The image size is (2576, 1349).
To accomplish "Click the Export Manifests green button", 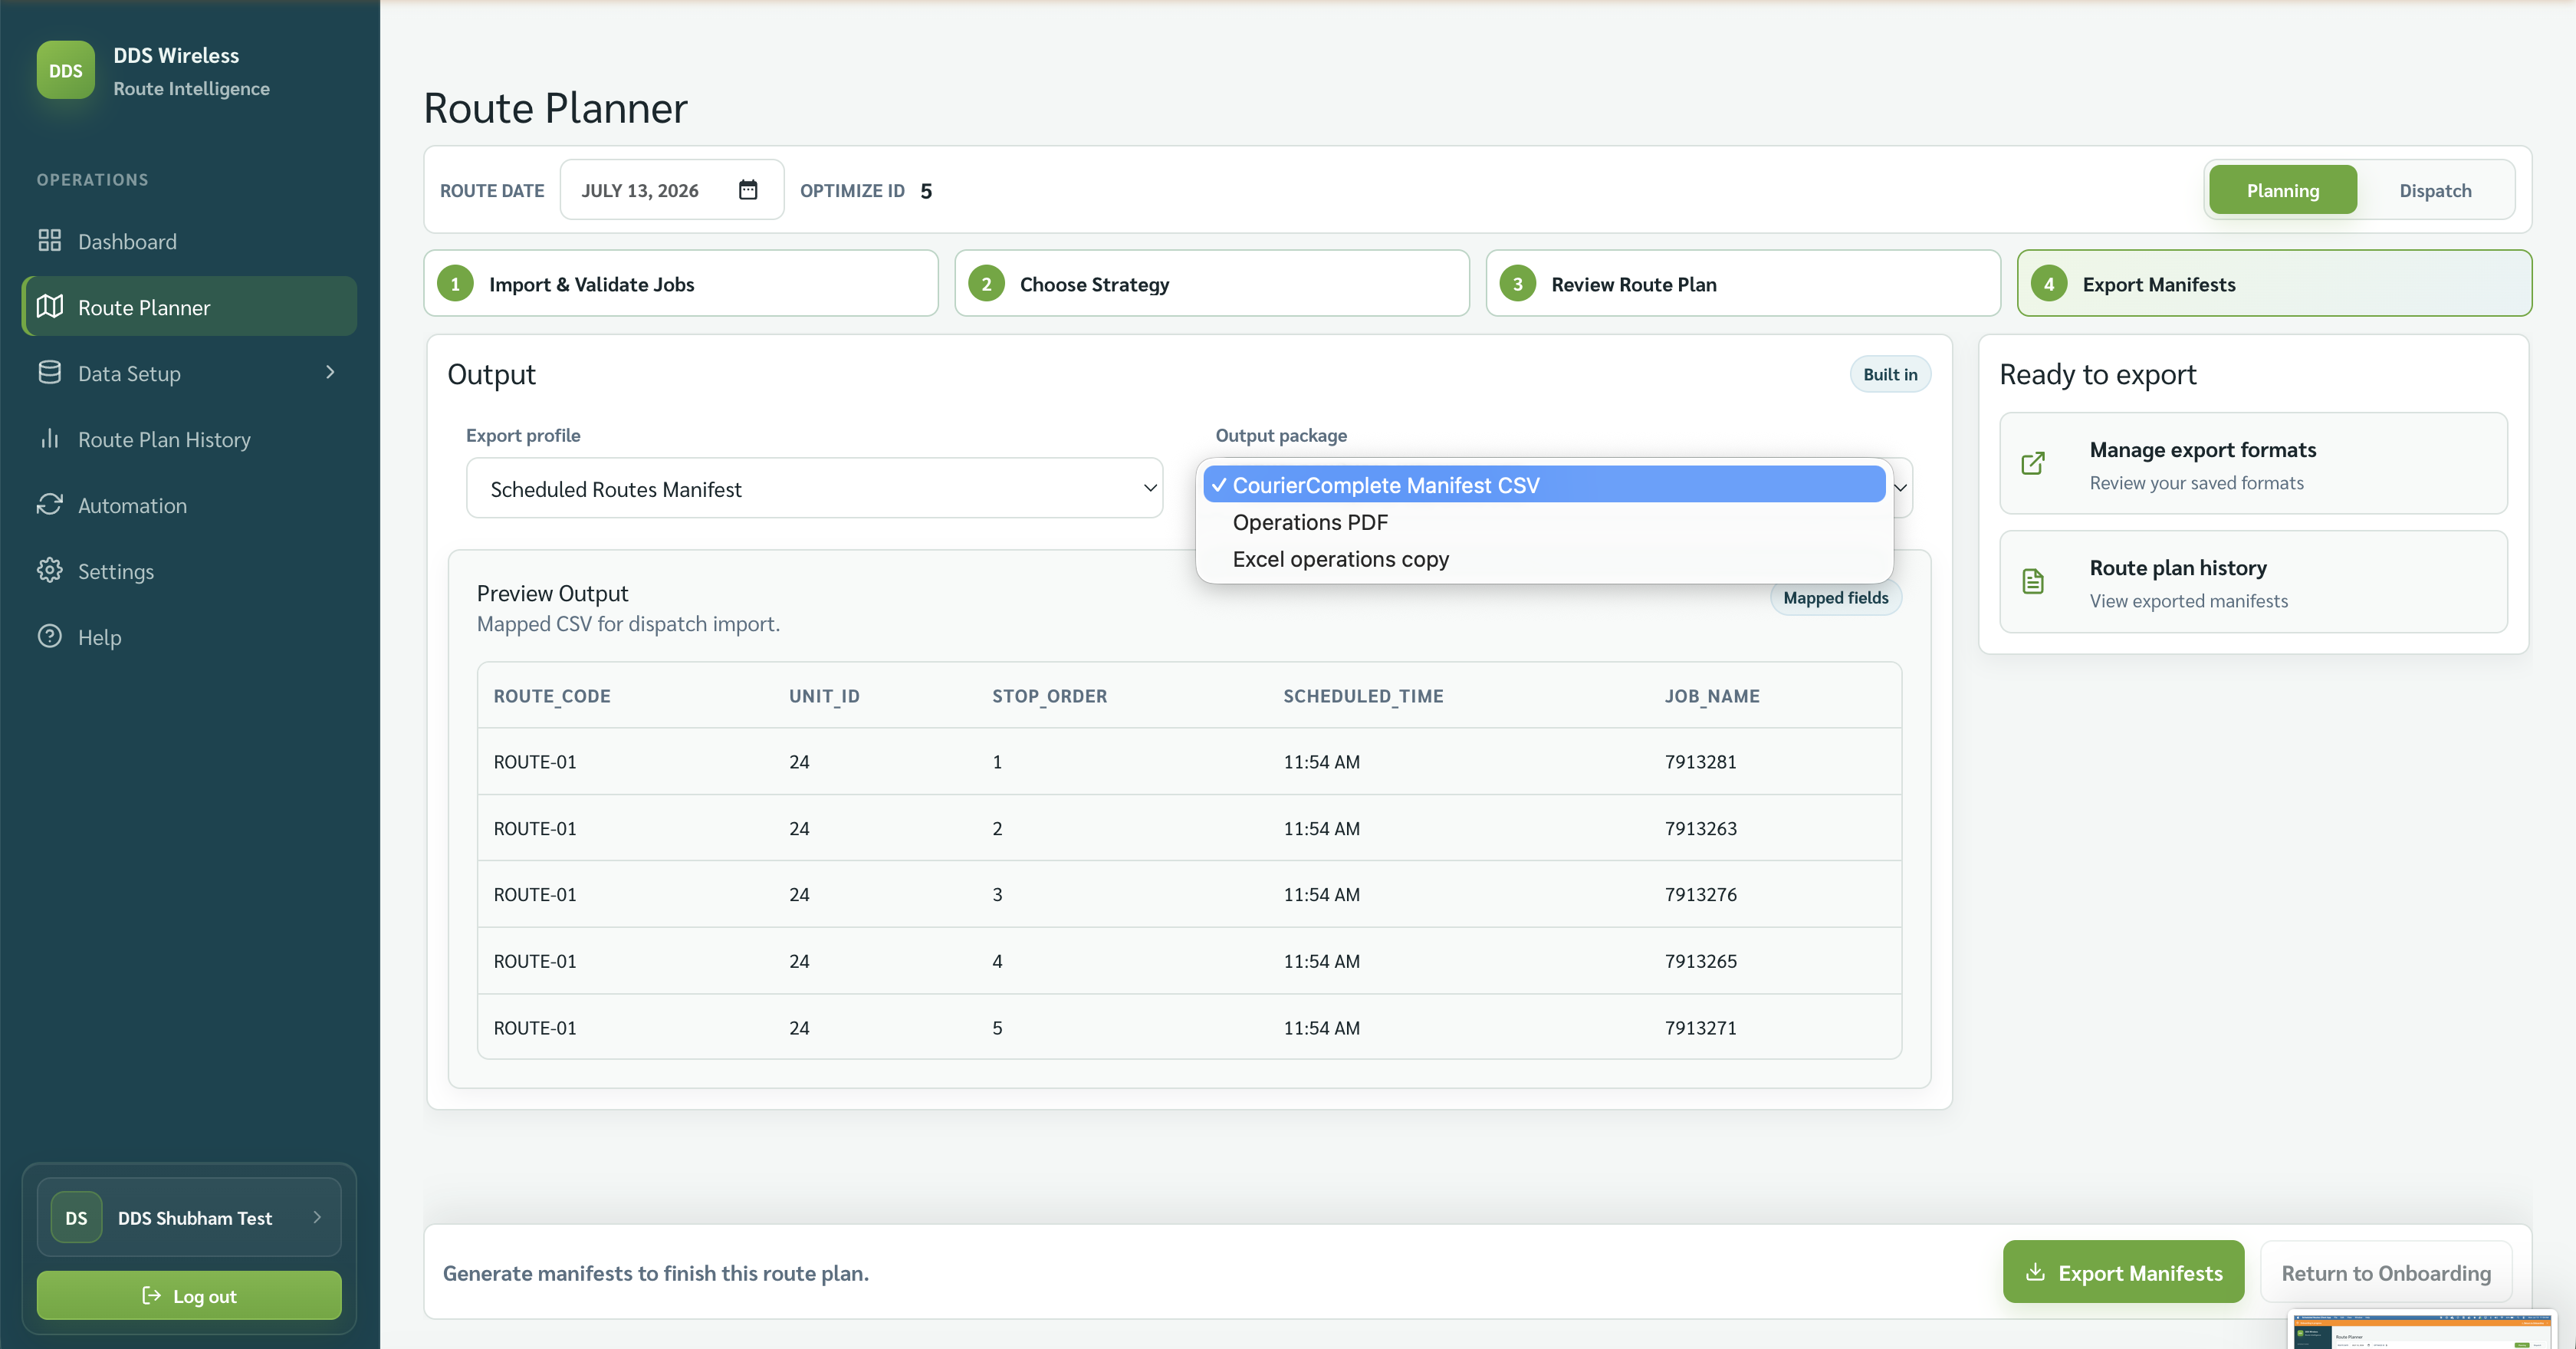I will point(2123,1272).
